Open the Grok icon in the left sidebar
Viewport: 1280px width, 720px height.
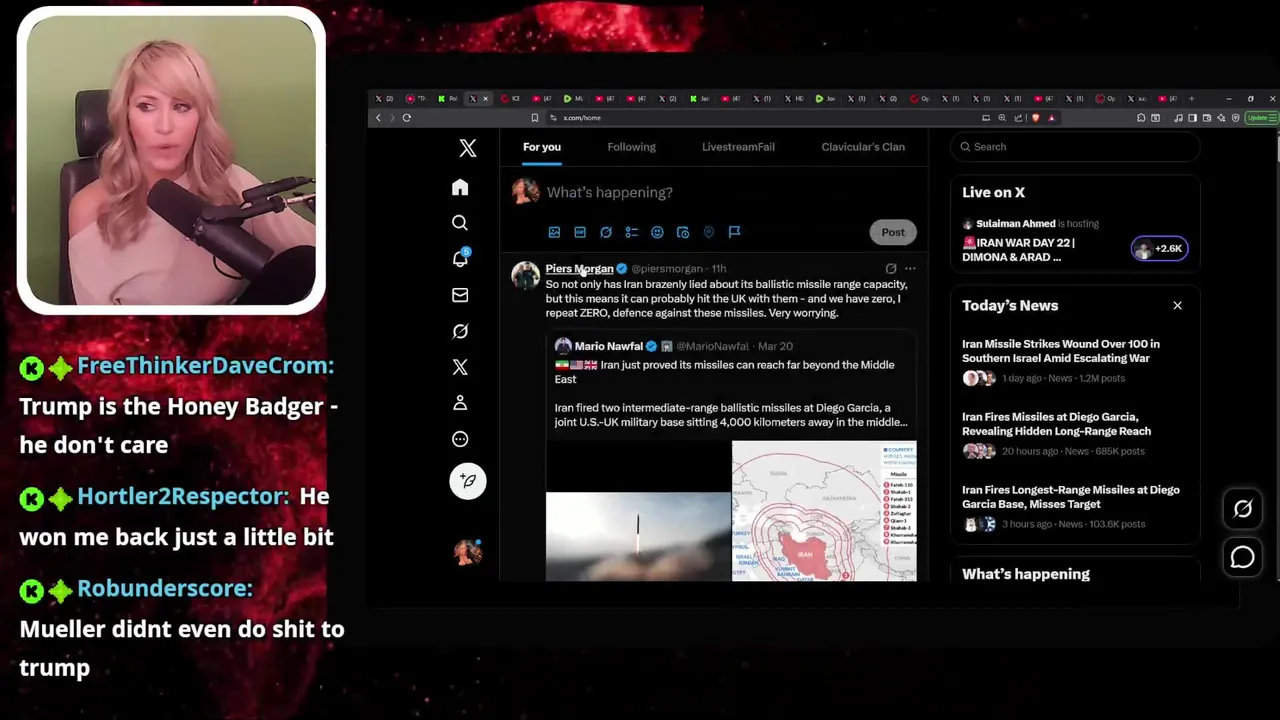(460, 331)
